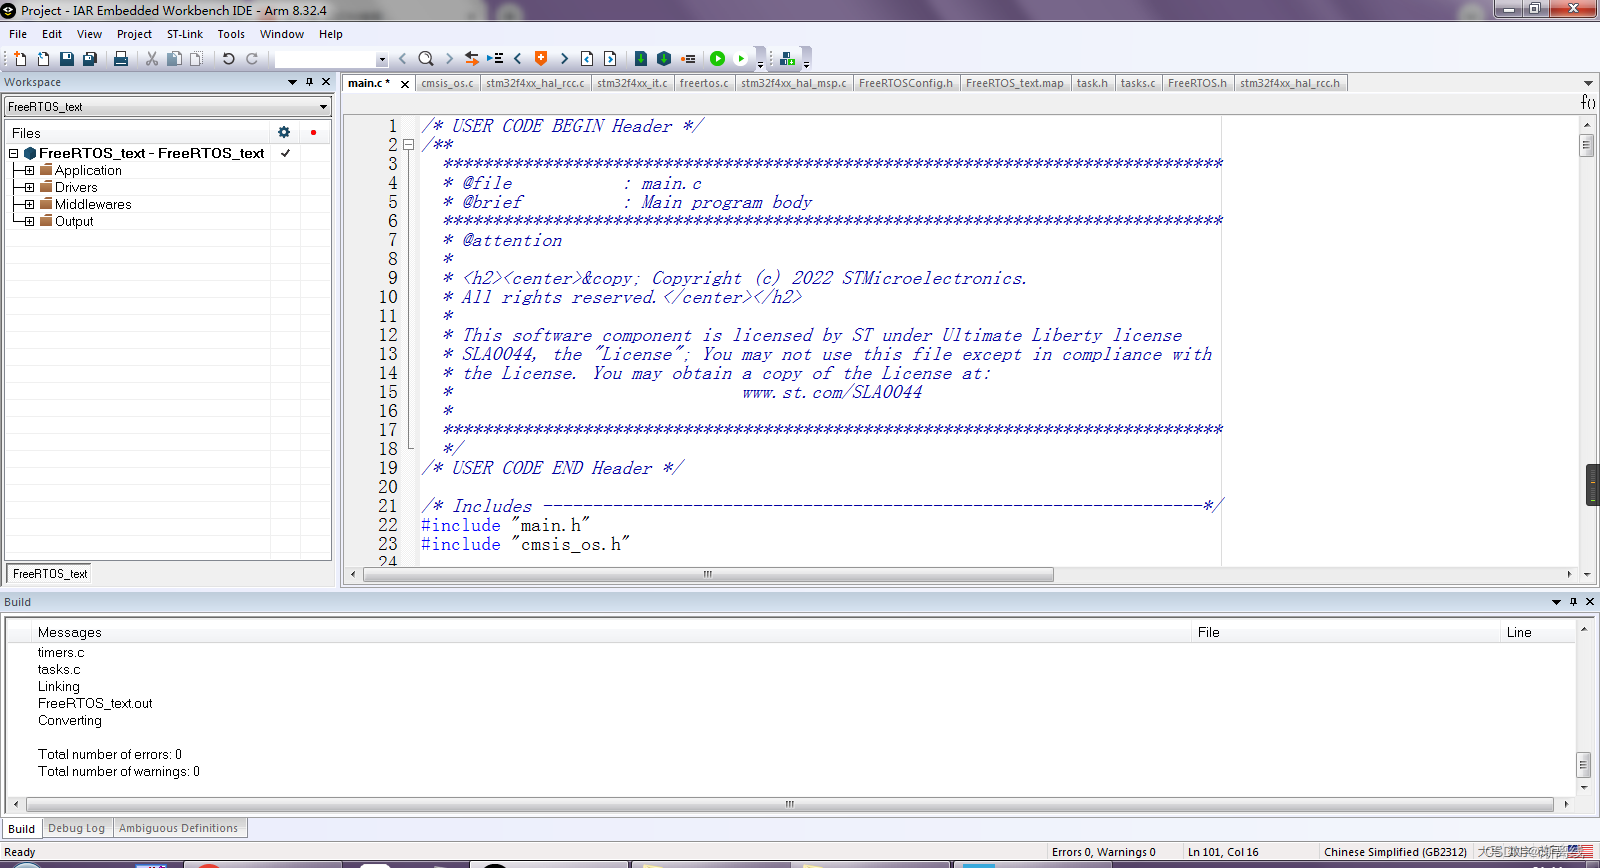Click Debug without Downloading icon
The image size is (1600, 868).
tap(741, 59)
